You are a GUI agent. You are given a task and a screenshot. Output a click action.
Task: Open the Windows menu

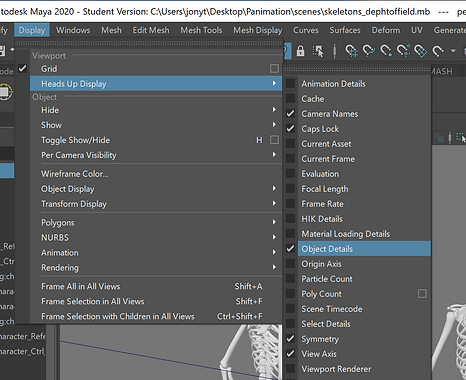(73, 30)
